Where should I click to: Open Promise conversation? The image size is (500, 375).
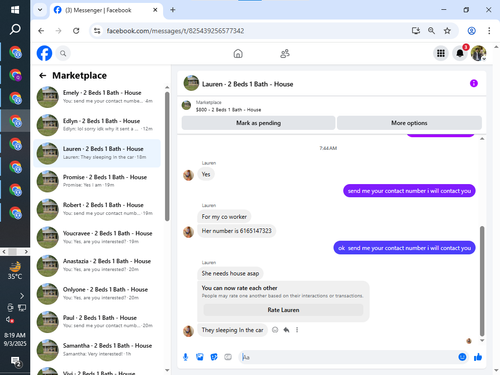(97, 181)
